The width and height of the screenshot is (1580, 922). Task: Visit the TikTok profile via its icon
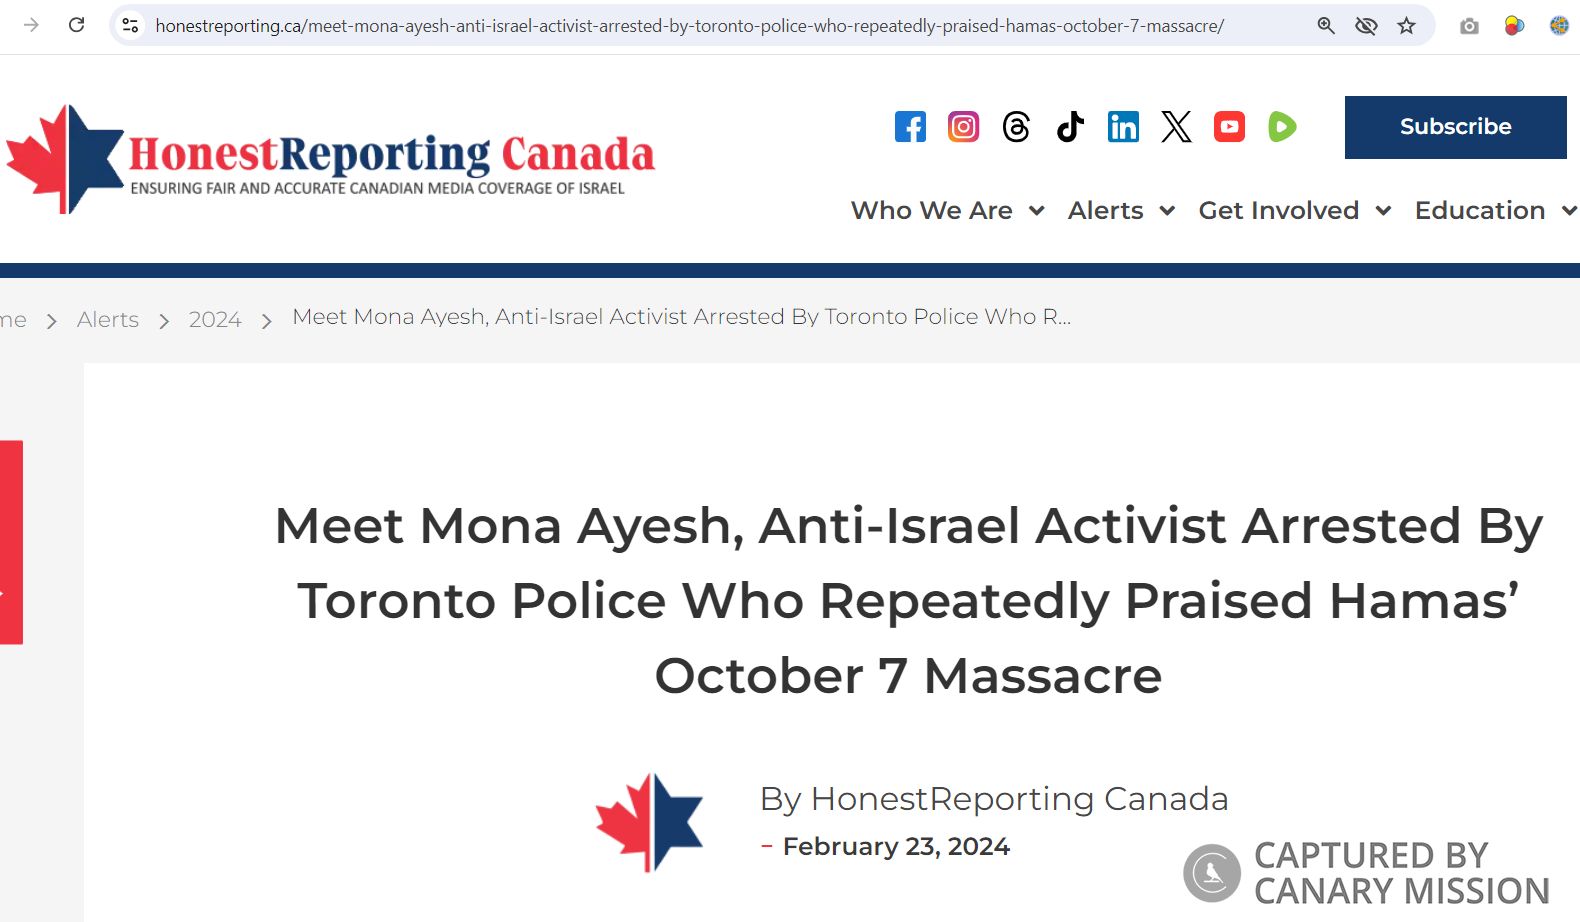pos(1070,127)
